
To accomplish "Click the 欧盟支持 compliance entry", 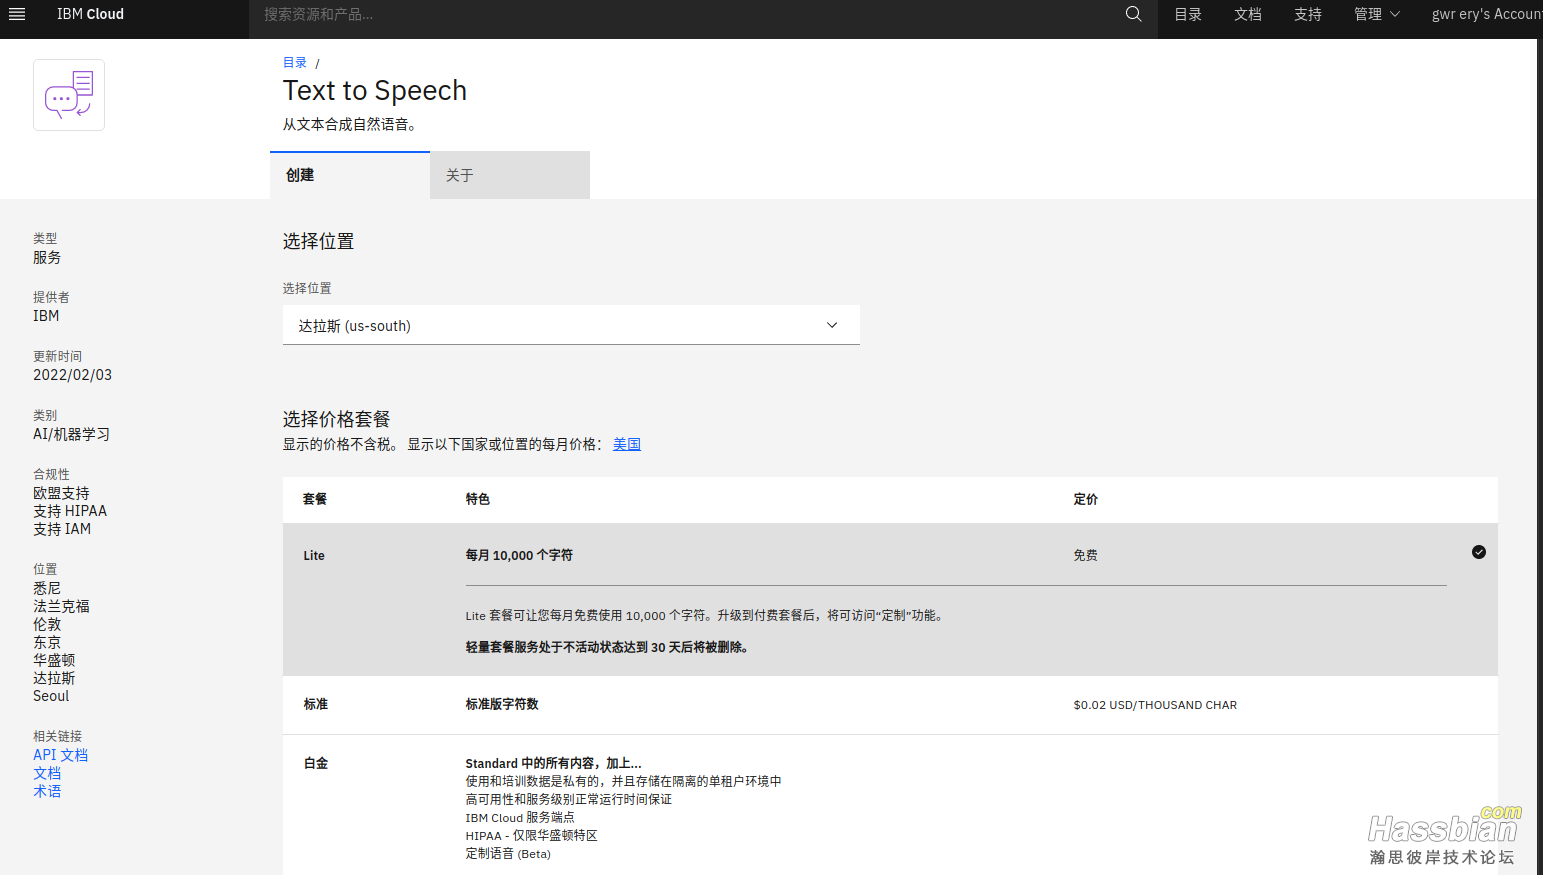I will pos(61,493).
